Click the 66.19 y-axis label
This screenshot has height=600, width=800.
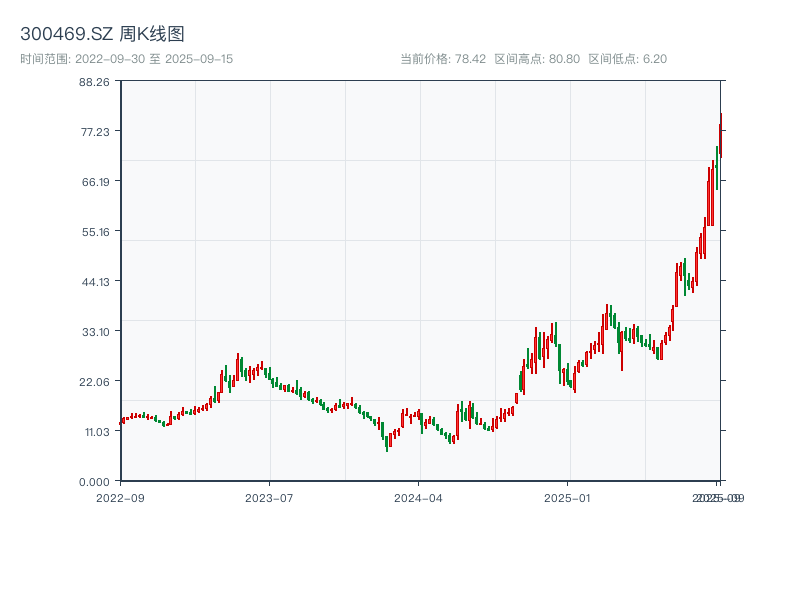(93, 182)
